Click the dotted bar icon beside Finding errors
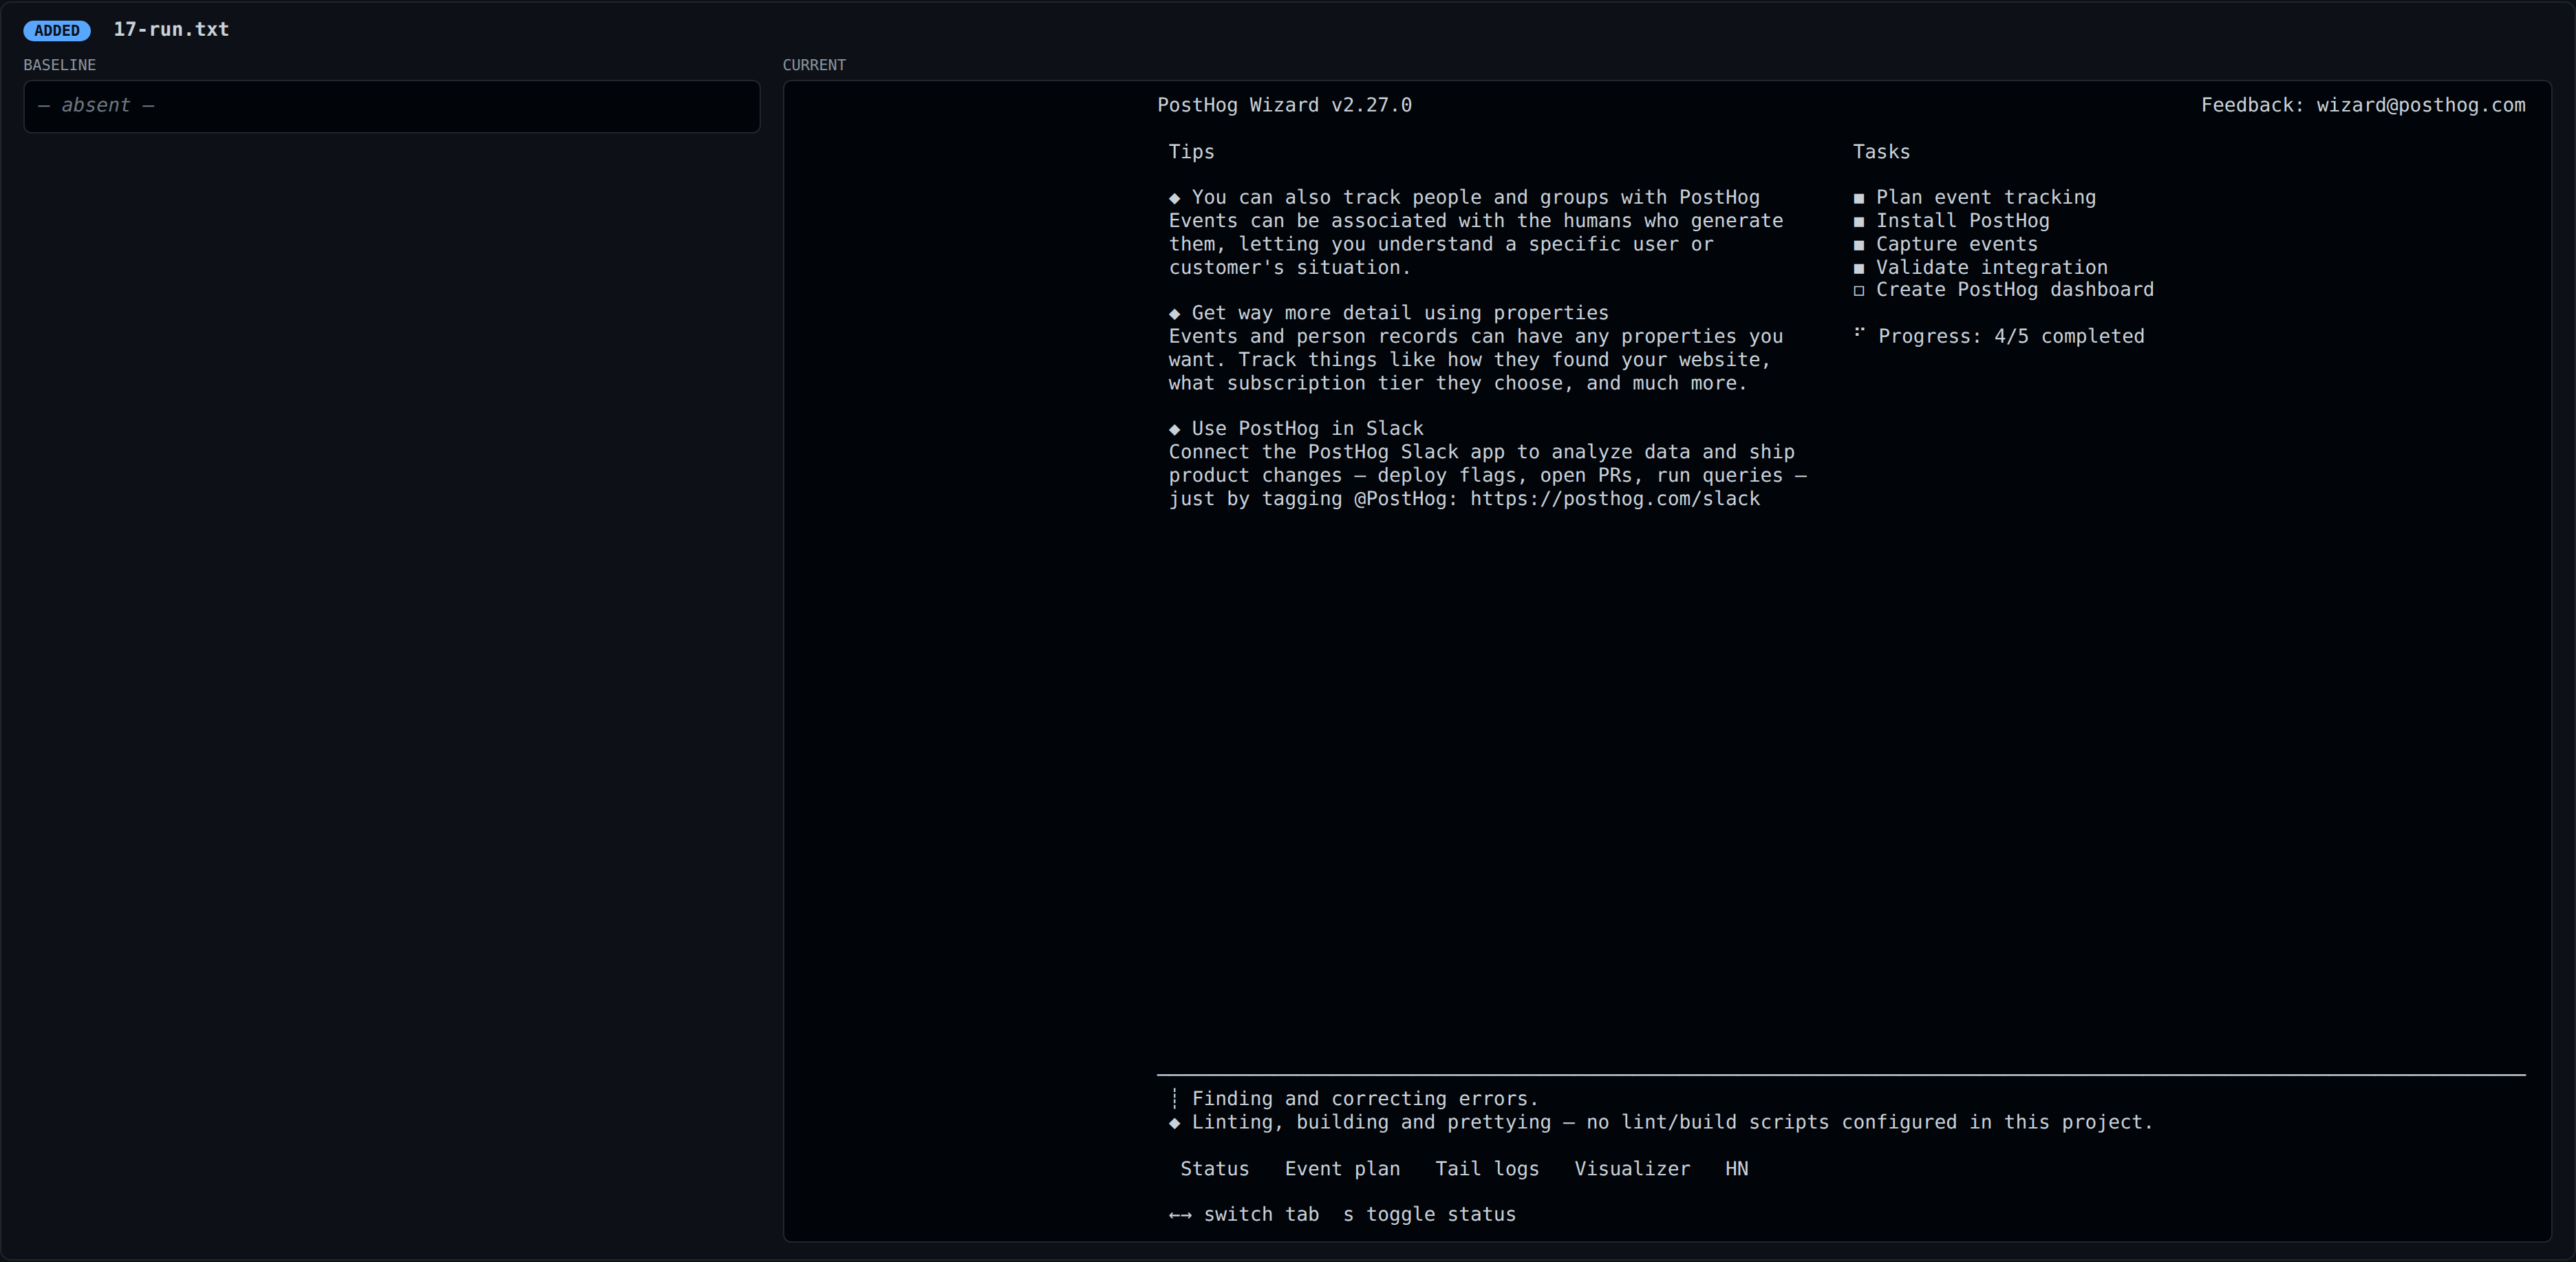Image resolution: width=2576 pixels, height=1262 pixels. [1174, 1099]
